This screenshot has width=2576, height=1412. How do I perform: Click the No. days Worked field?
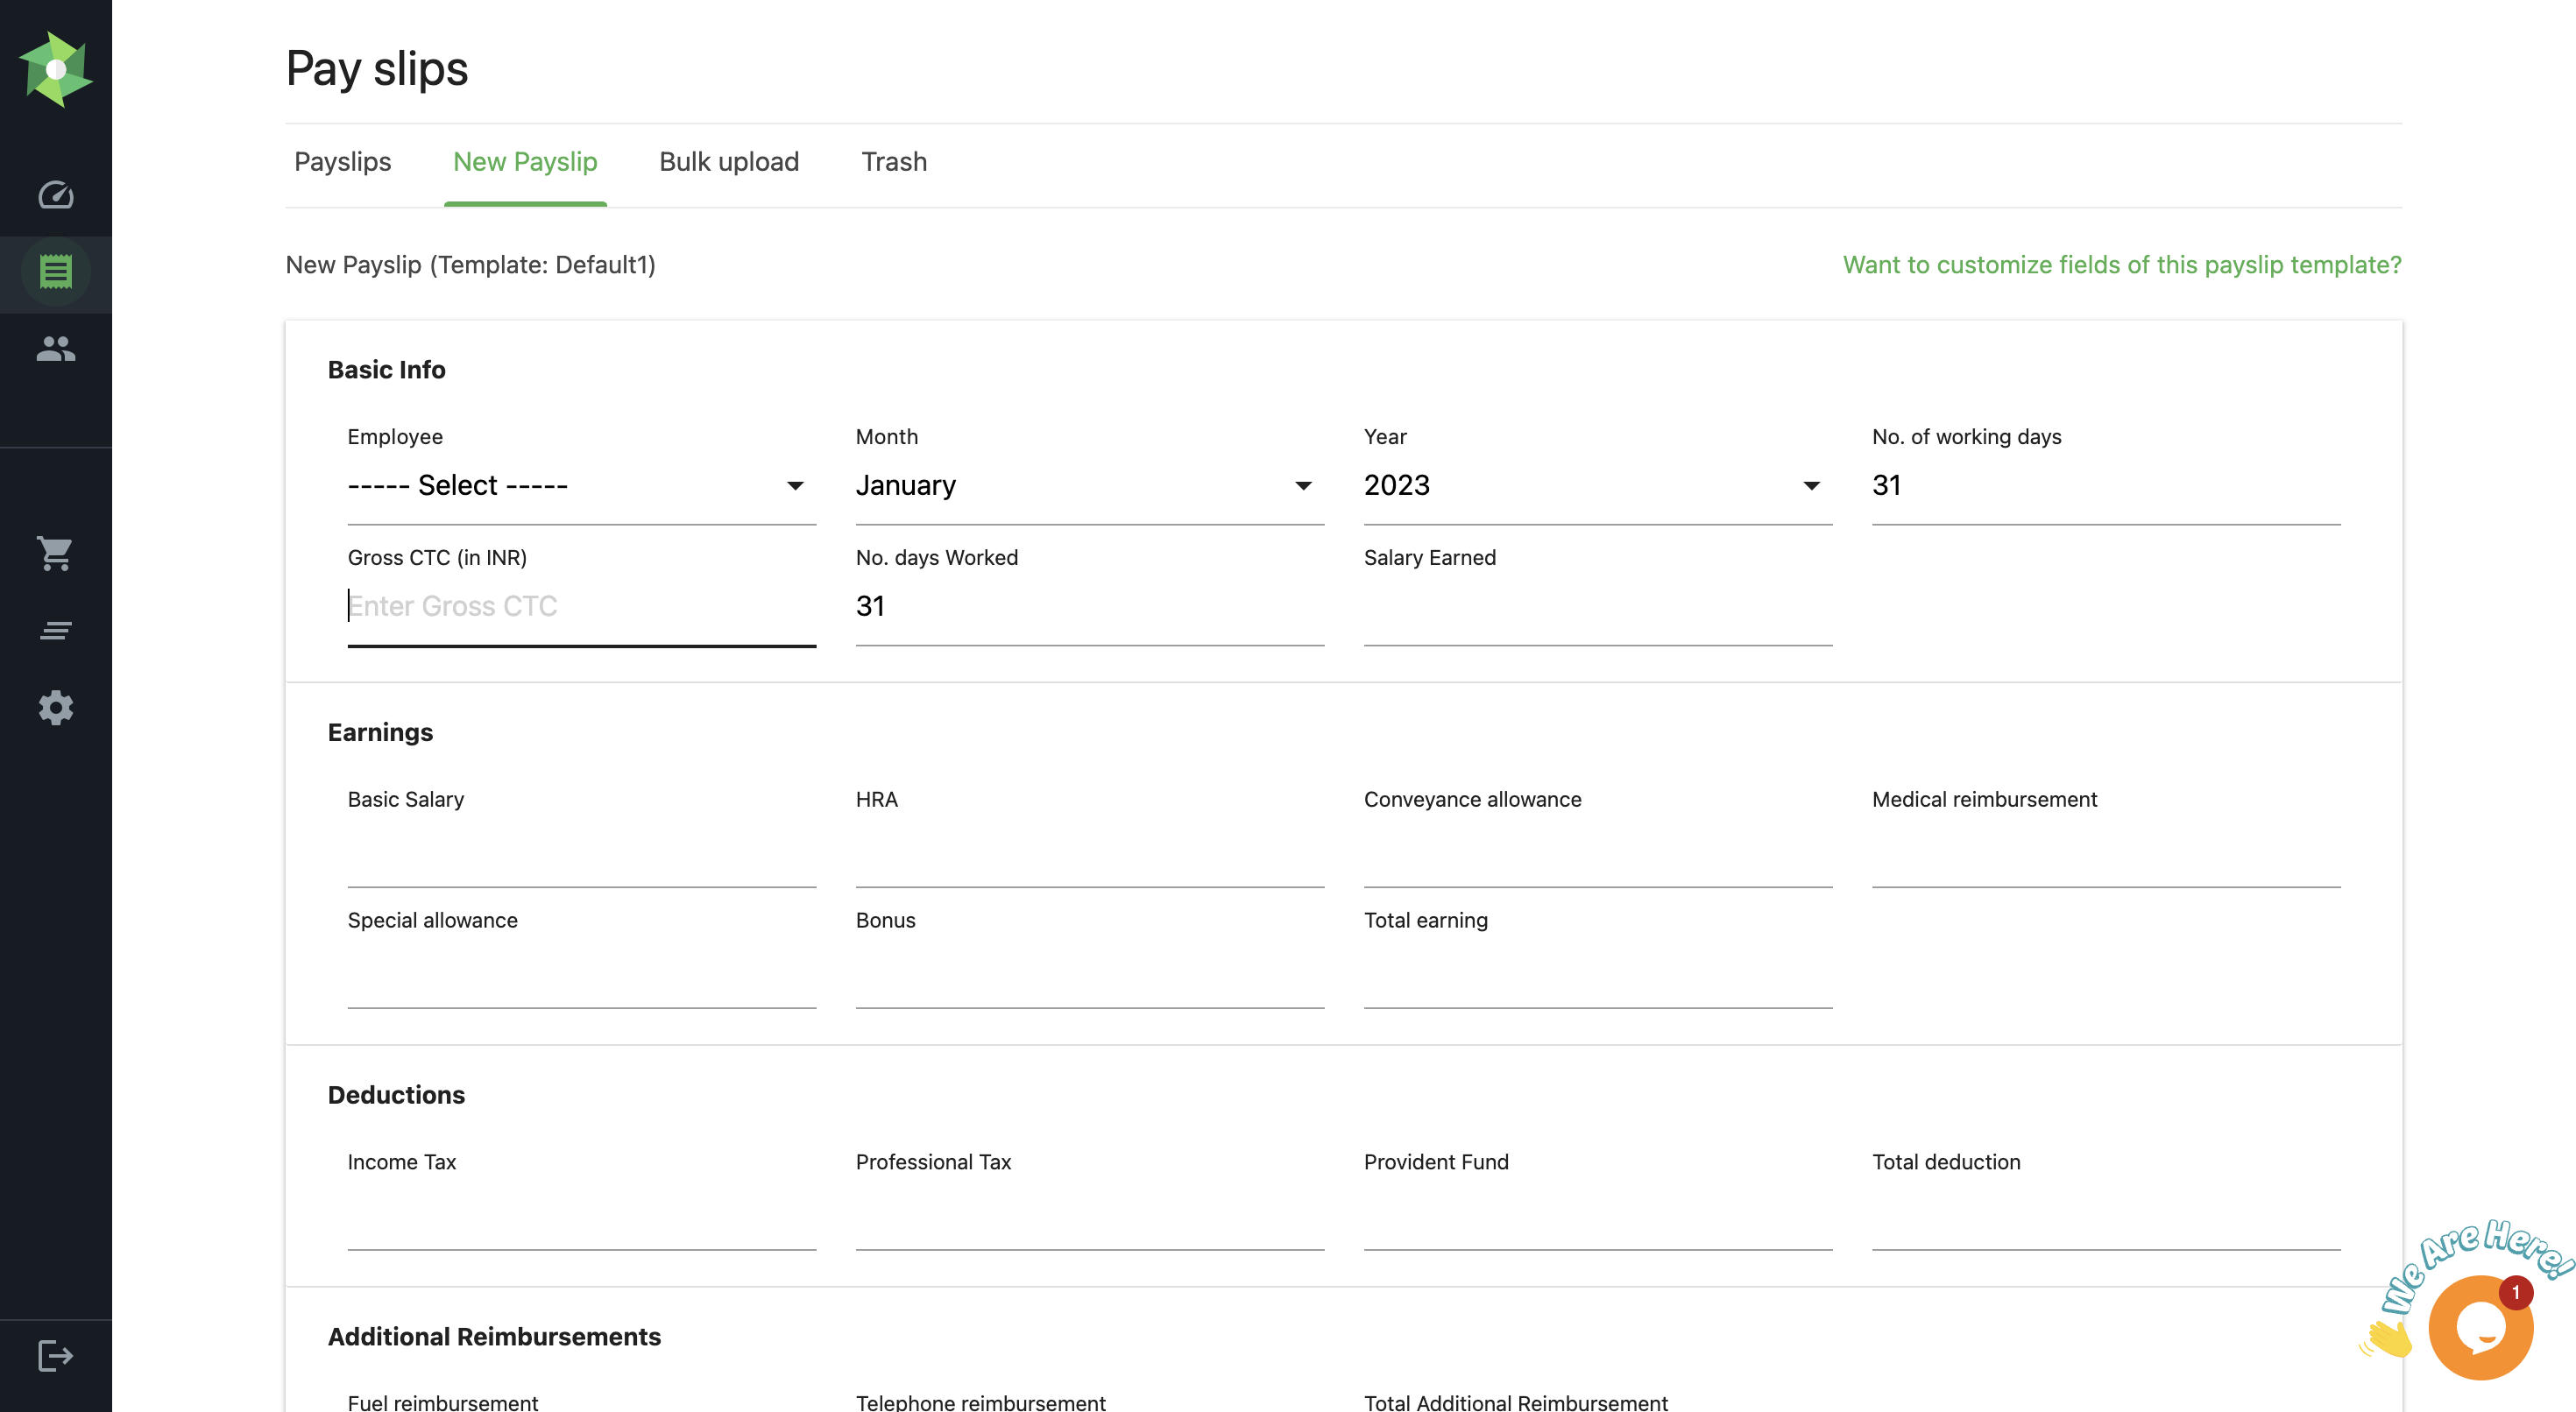point(1089,606)
